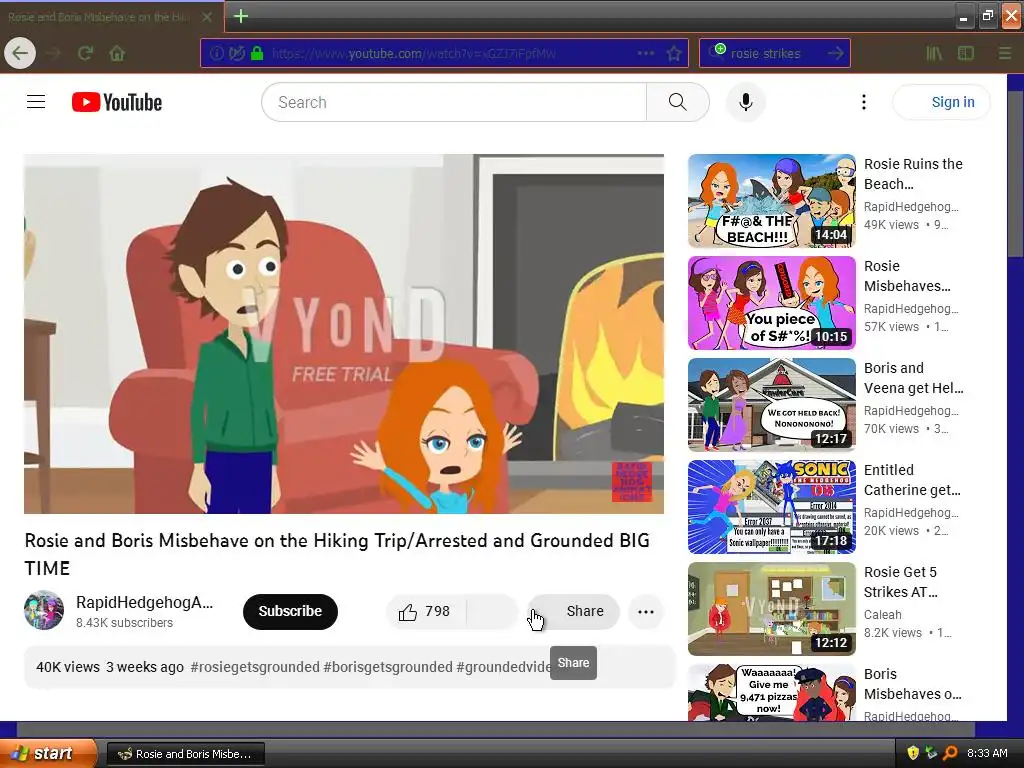Click the Caleah channel name
The height and width of the screenshot is (768, 1024).
tap(882, 615)
